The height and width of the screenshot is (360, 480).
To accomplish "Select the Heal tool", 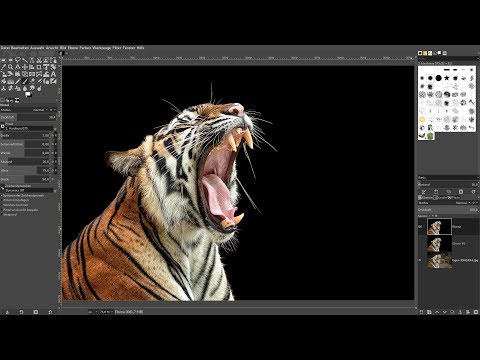I will pos(10,88).
